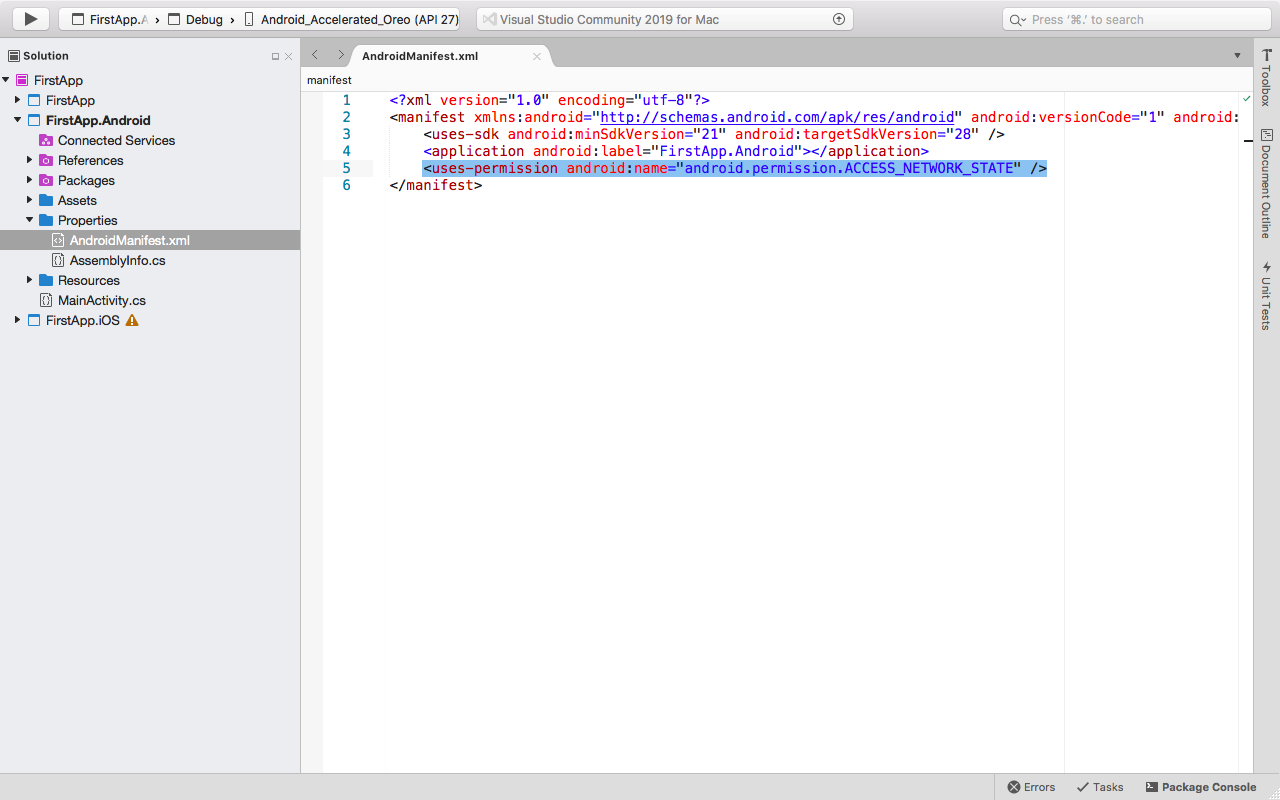Select the FirstApp.Android project label
This screenshot has width=1280, height=800.
[98, 120]
